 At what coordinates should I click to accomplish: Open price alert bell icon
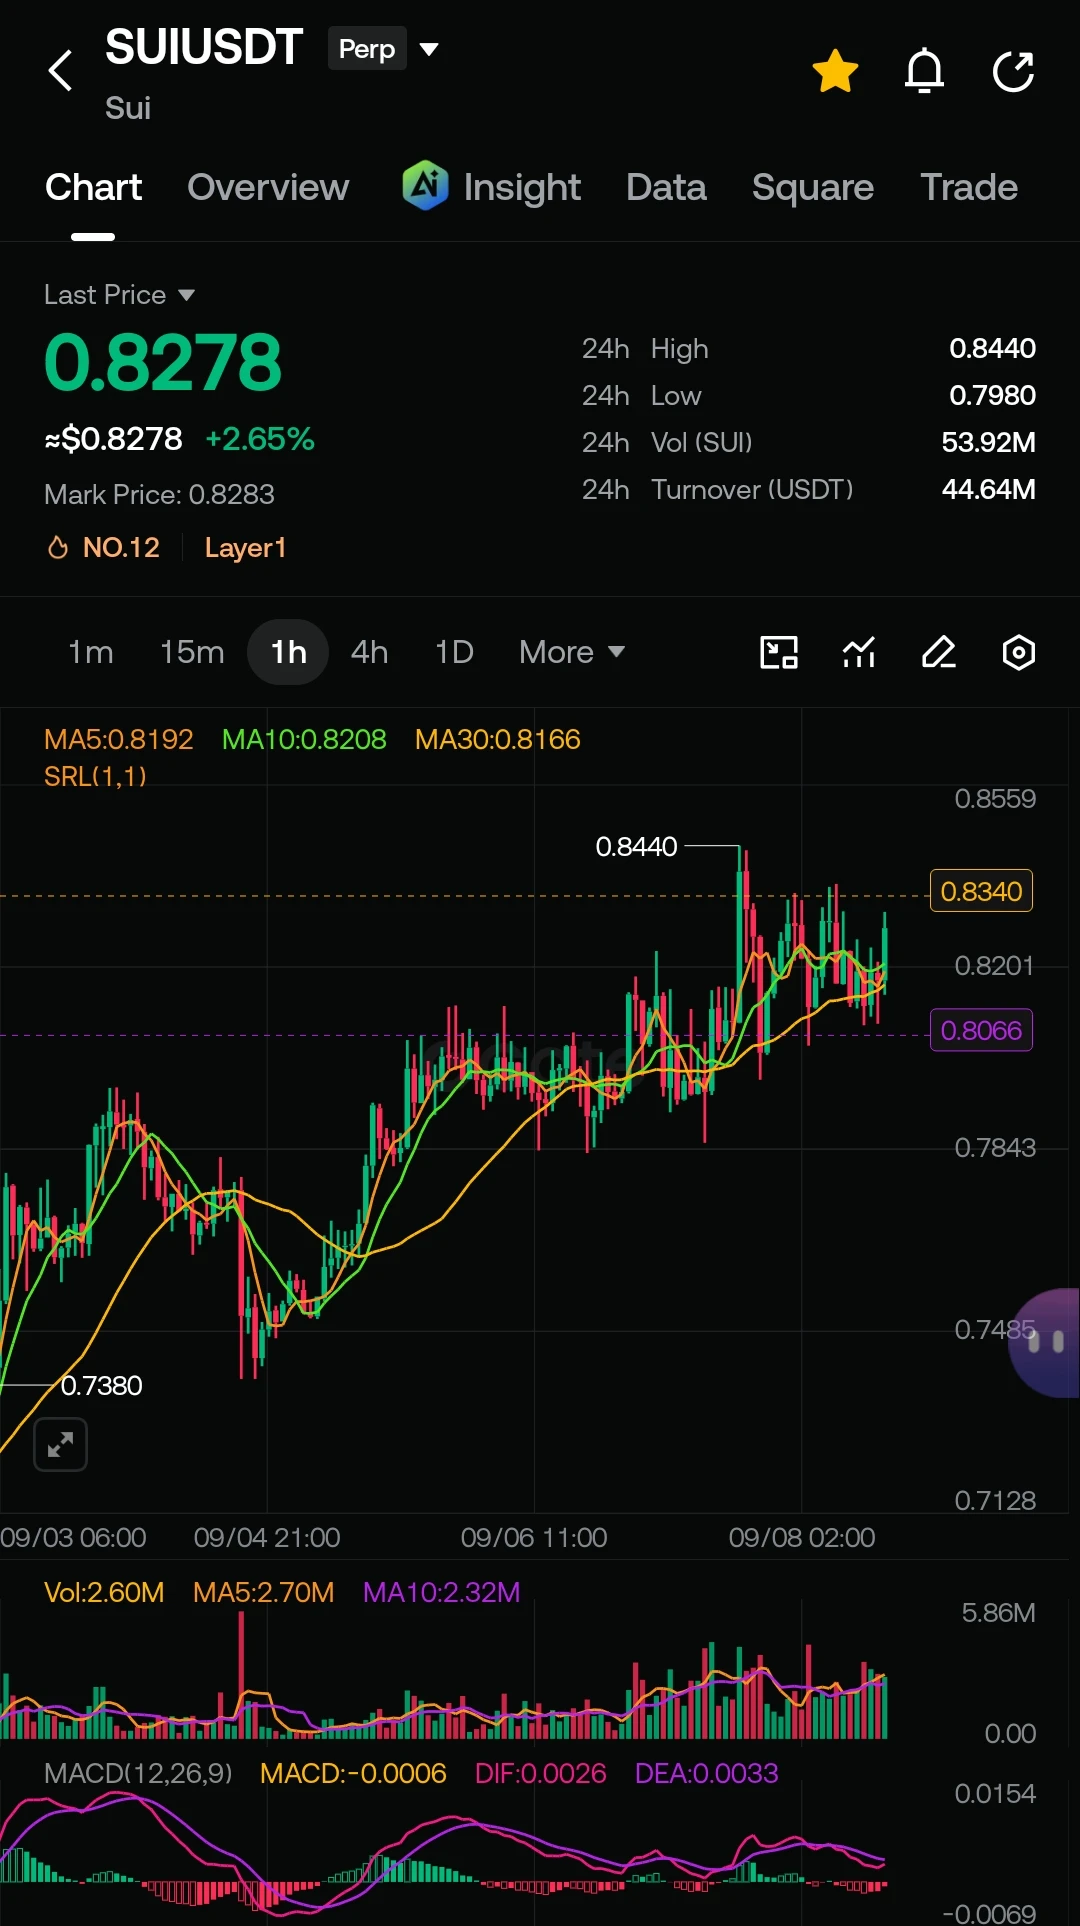(x=924, y=71)
